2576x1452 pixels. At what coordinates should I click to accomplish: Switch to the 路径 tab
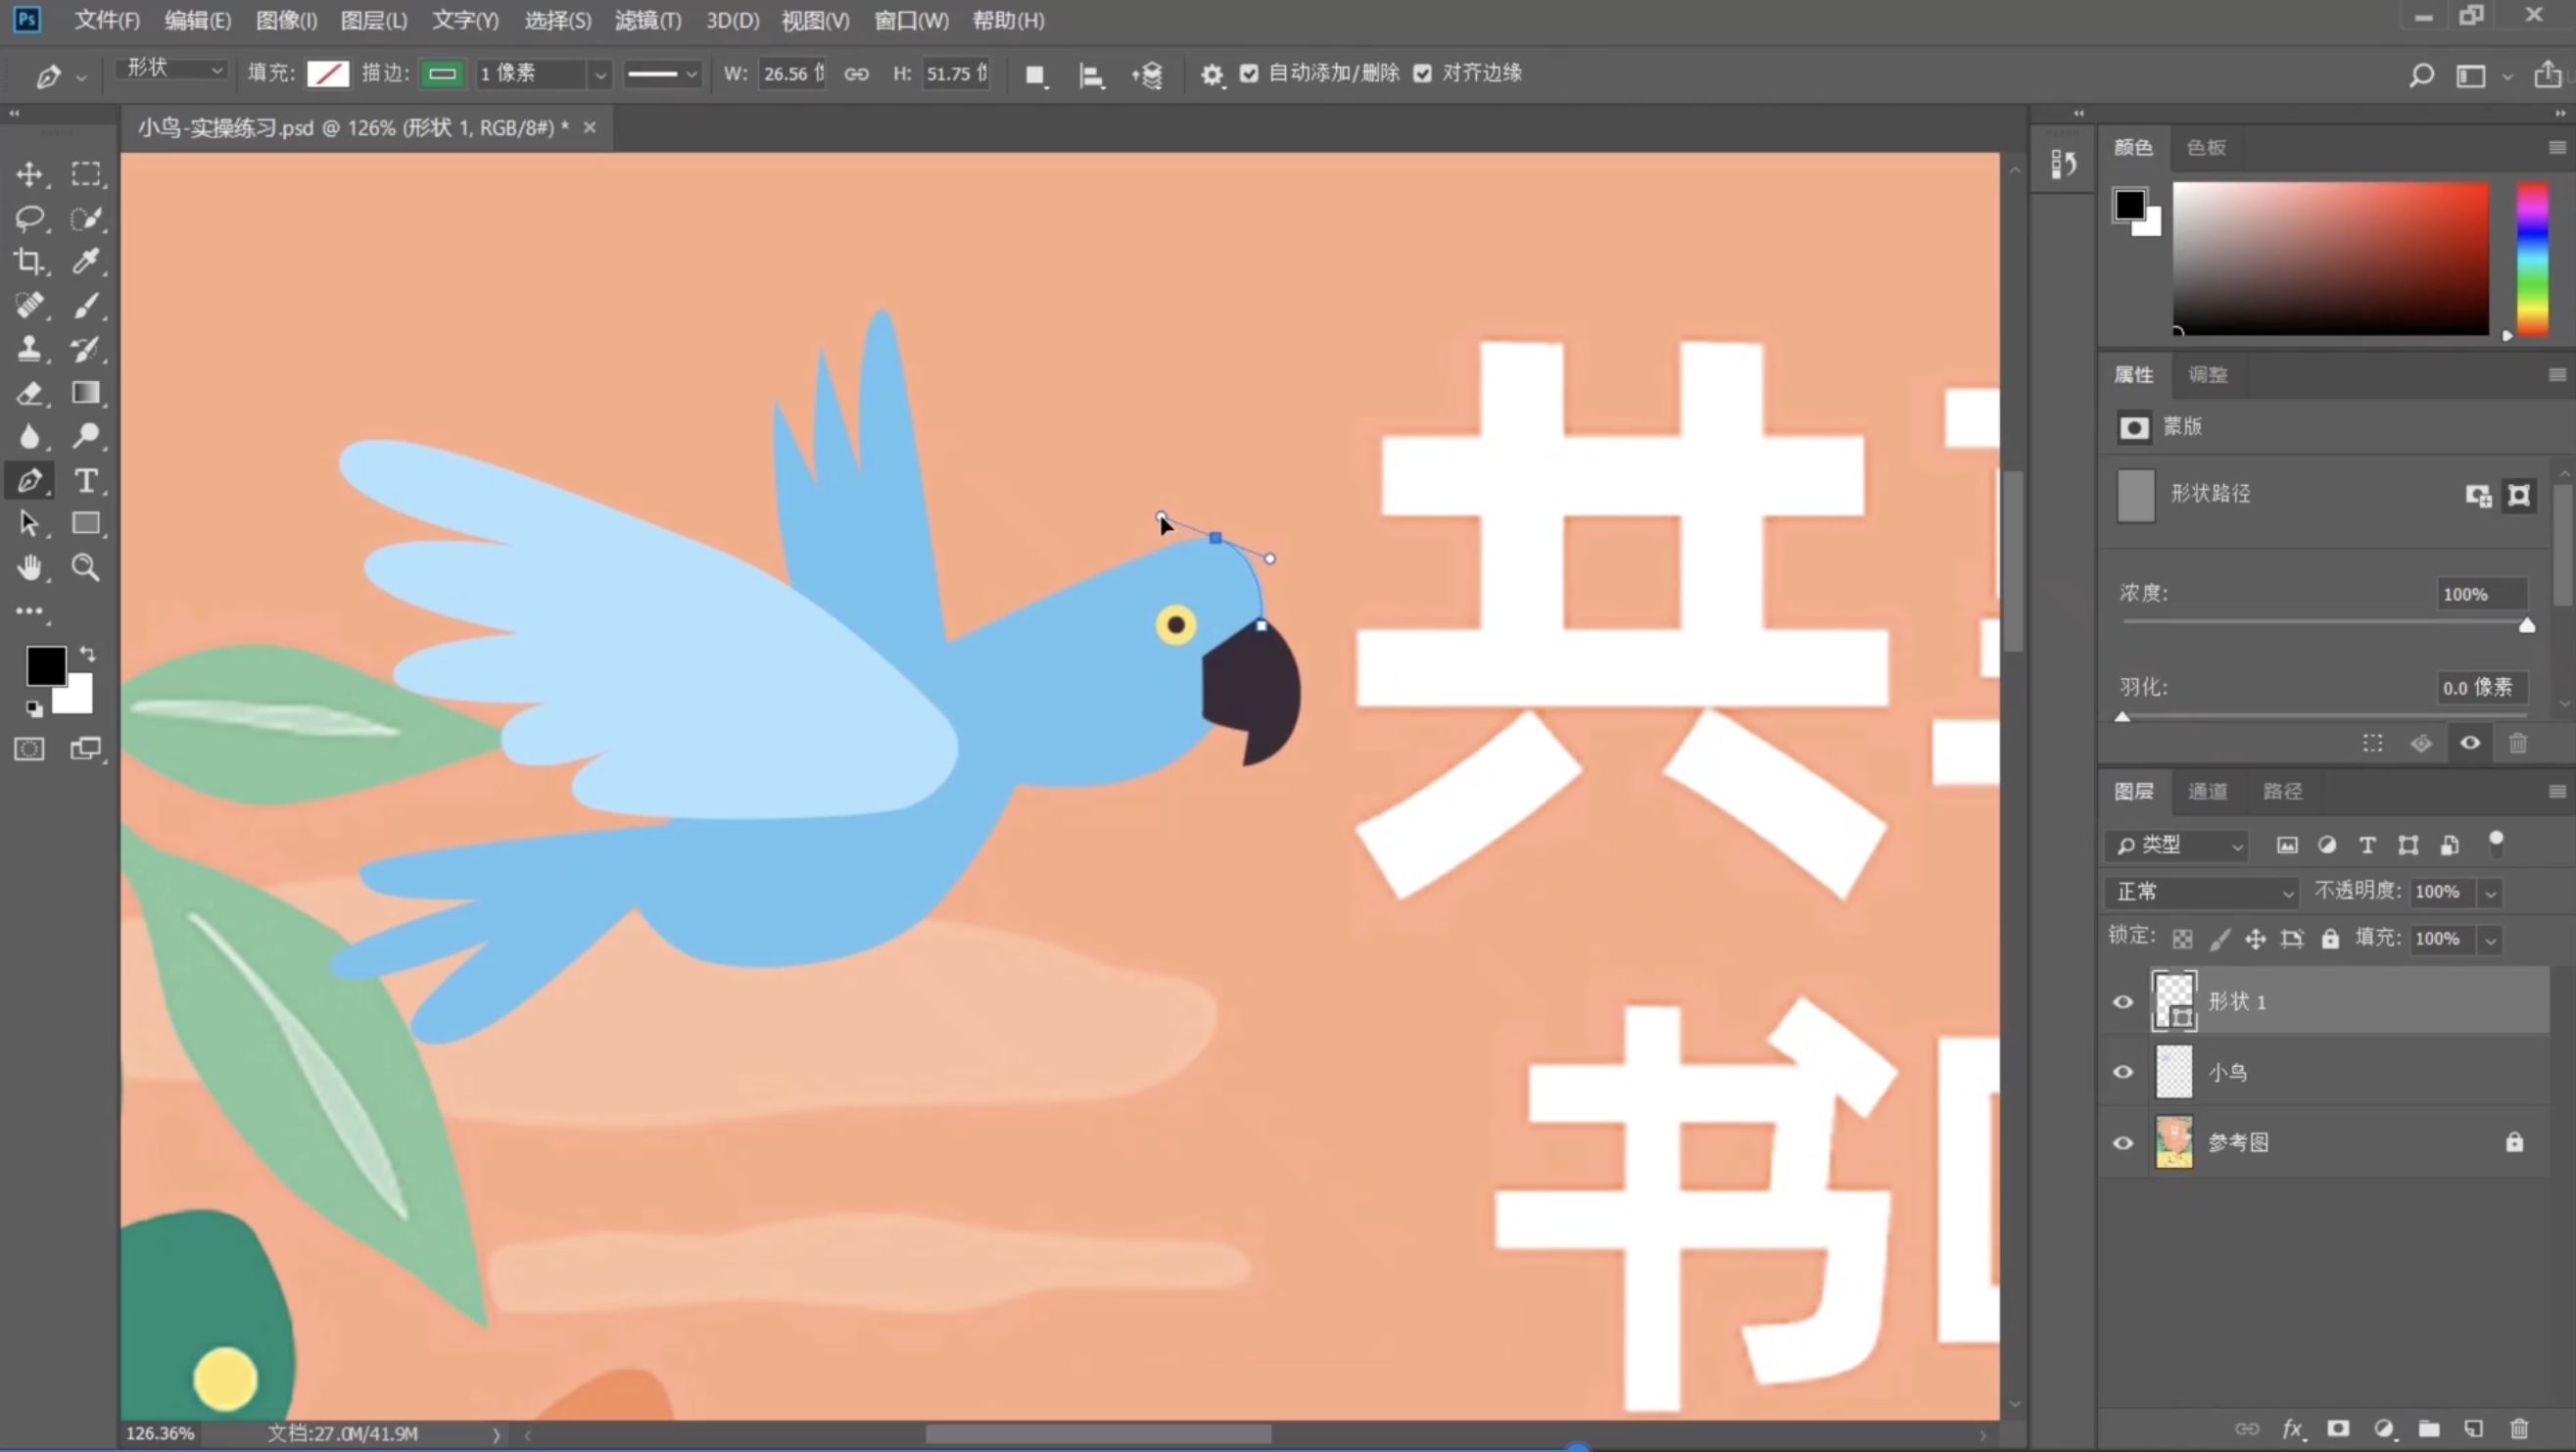2282,791
